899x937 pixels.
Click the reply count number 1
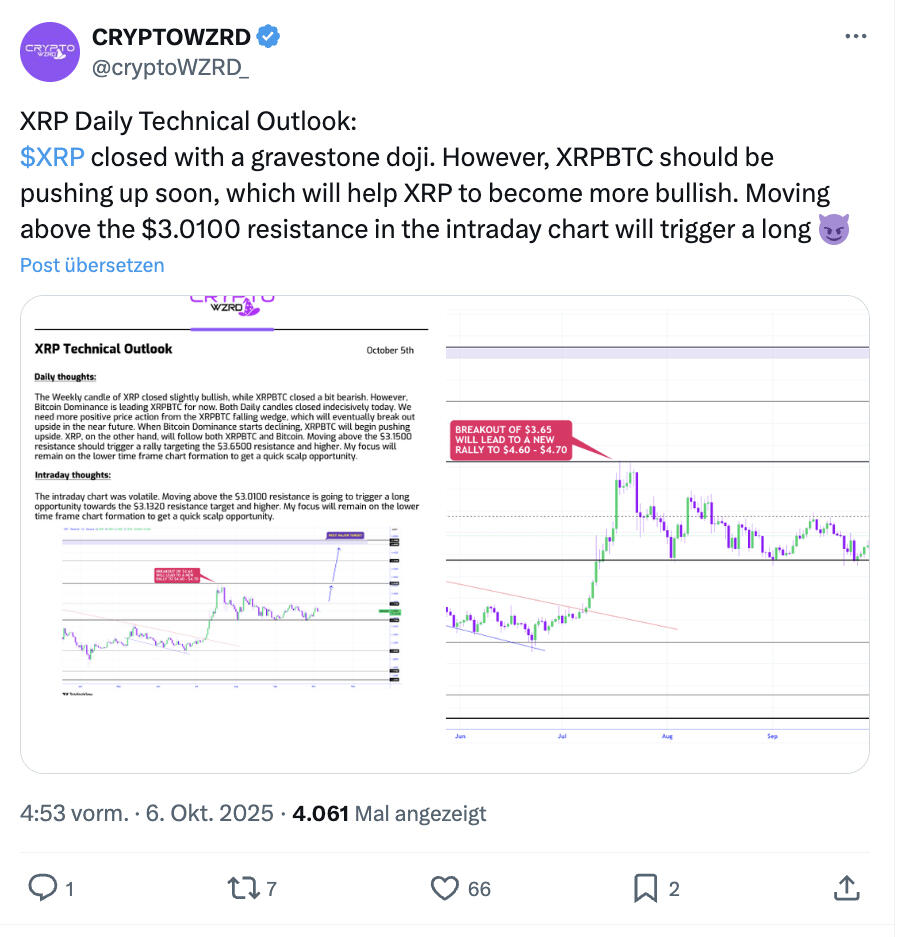coord(69,888)
